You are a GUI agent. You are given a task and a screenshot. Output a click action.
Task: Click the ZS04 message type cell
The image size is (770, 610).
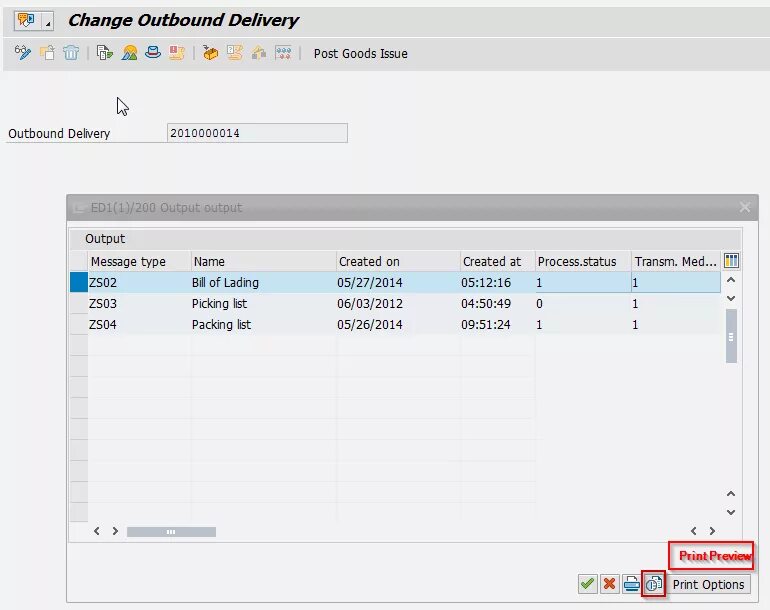[x=139, y=325]
